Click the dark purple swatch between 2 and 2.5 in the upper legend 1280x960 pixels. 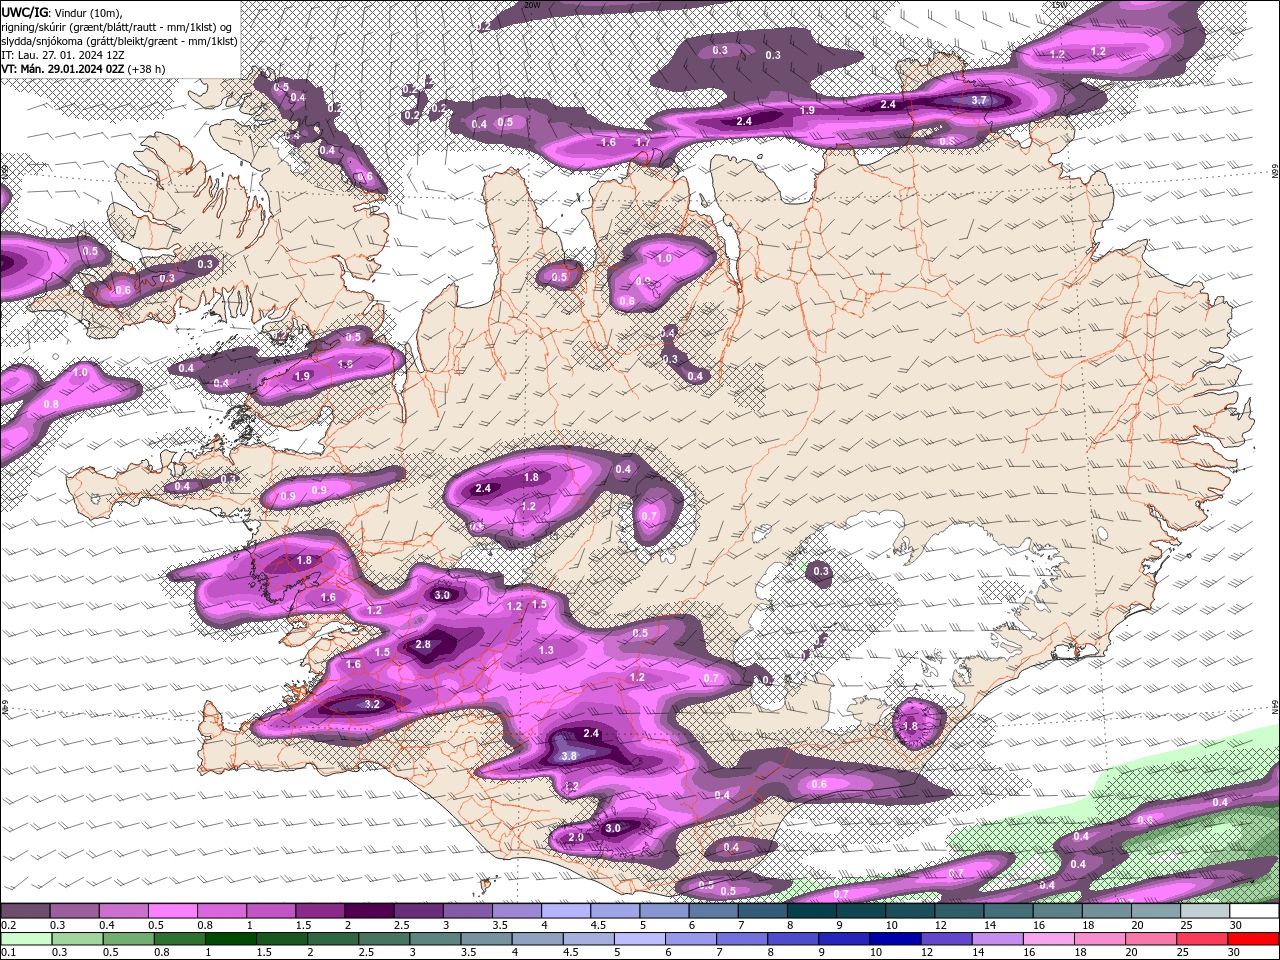pyautogui.click(x=369, y=911)
